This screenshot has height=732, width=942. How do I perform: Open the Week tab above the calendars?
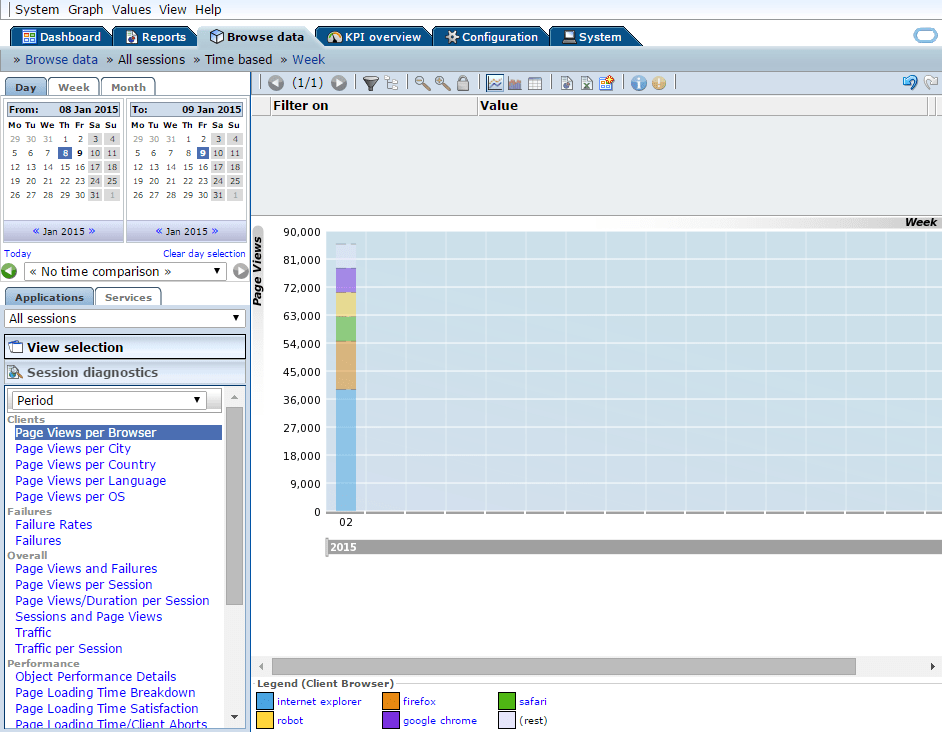pos(73,87)
